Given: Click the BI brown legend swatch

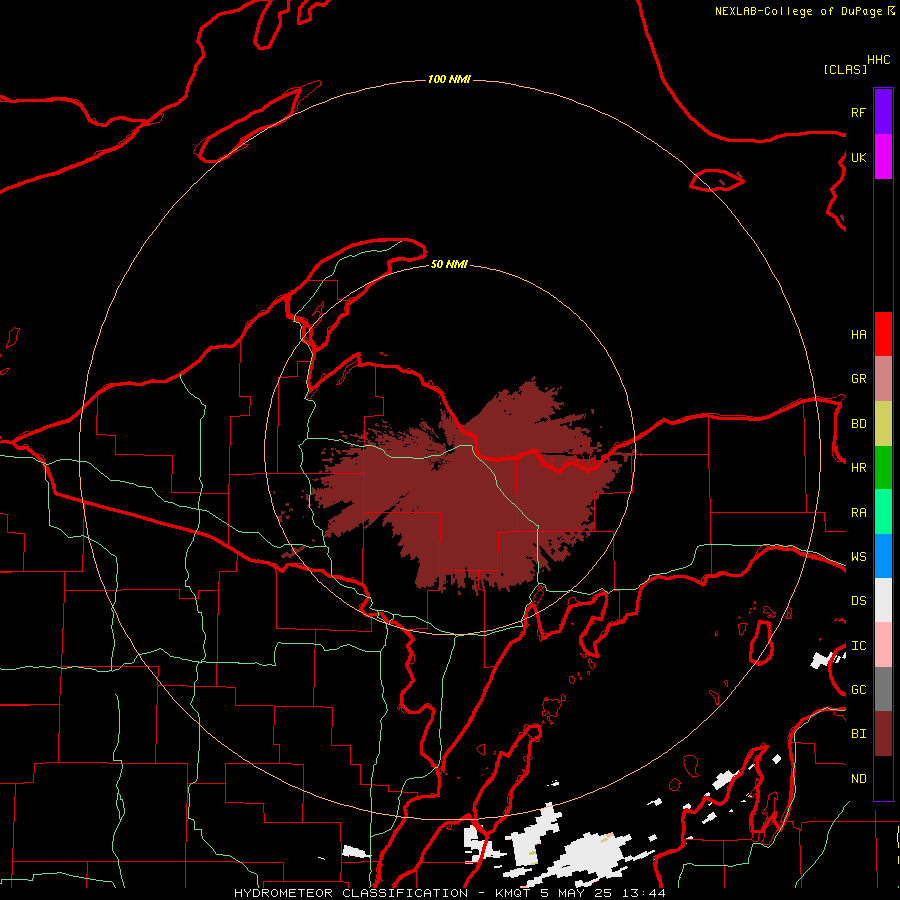Looking at the screenshot, I should (x=883, y=734).
